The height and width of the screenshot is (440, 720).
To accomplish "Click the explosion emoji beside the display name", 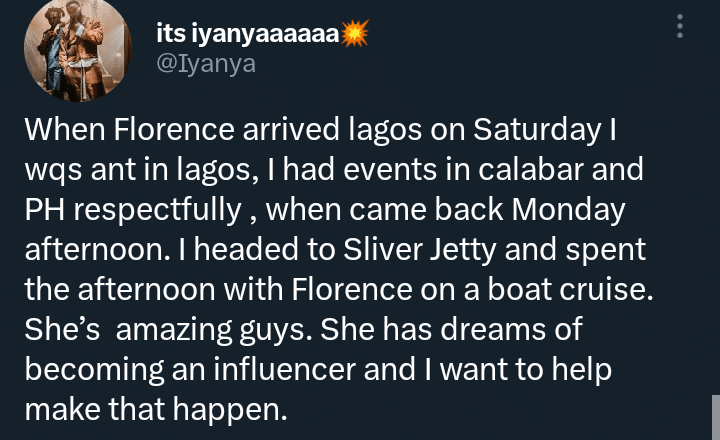I will [x=355, y=34].
